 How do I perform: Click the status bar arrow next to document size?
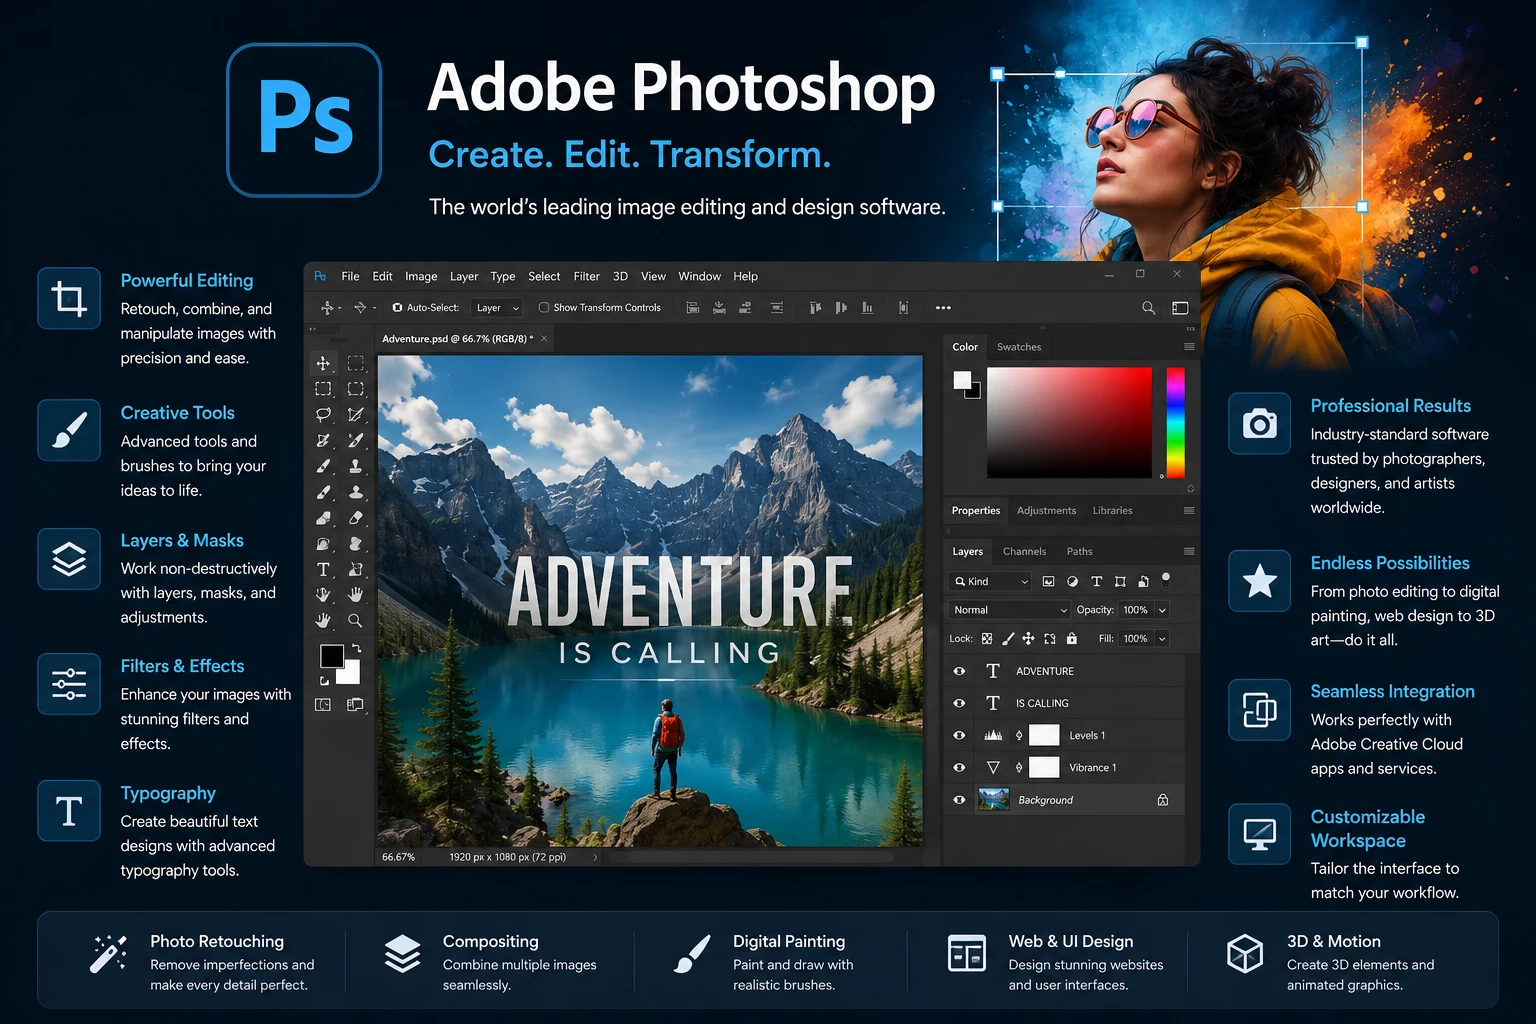595,857
